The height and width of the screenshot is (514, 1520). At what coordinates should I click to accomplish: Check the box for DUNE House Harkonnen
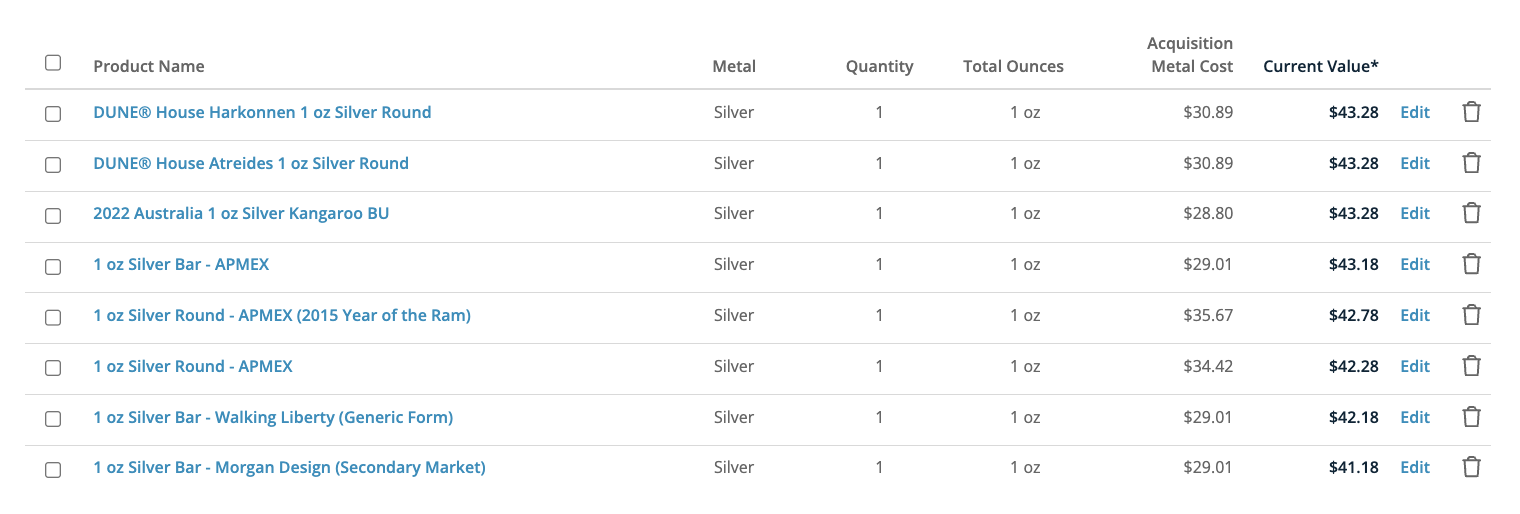tap(53, 114)
